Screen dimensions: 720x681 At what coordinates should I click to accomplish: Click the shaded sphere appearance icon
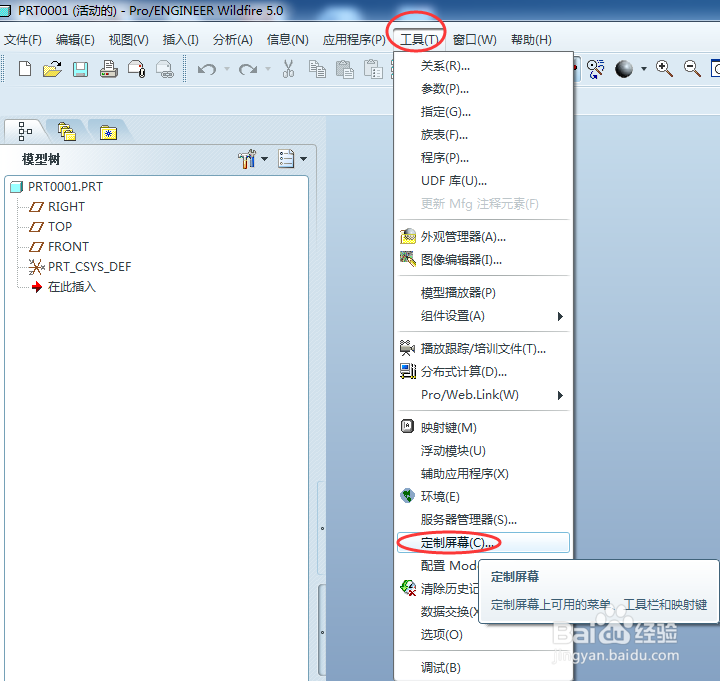(x=624, y=69)
